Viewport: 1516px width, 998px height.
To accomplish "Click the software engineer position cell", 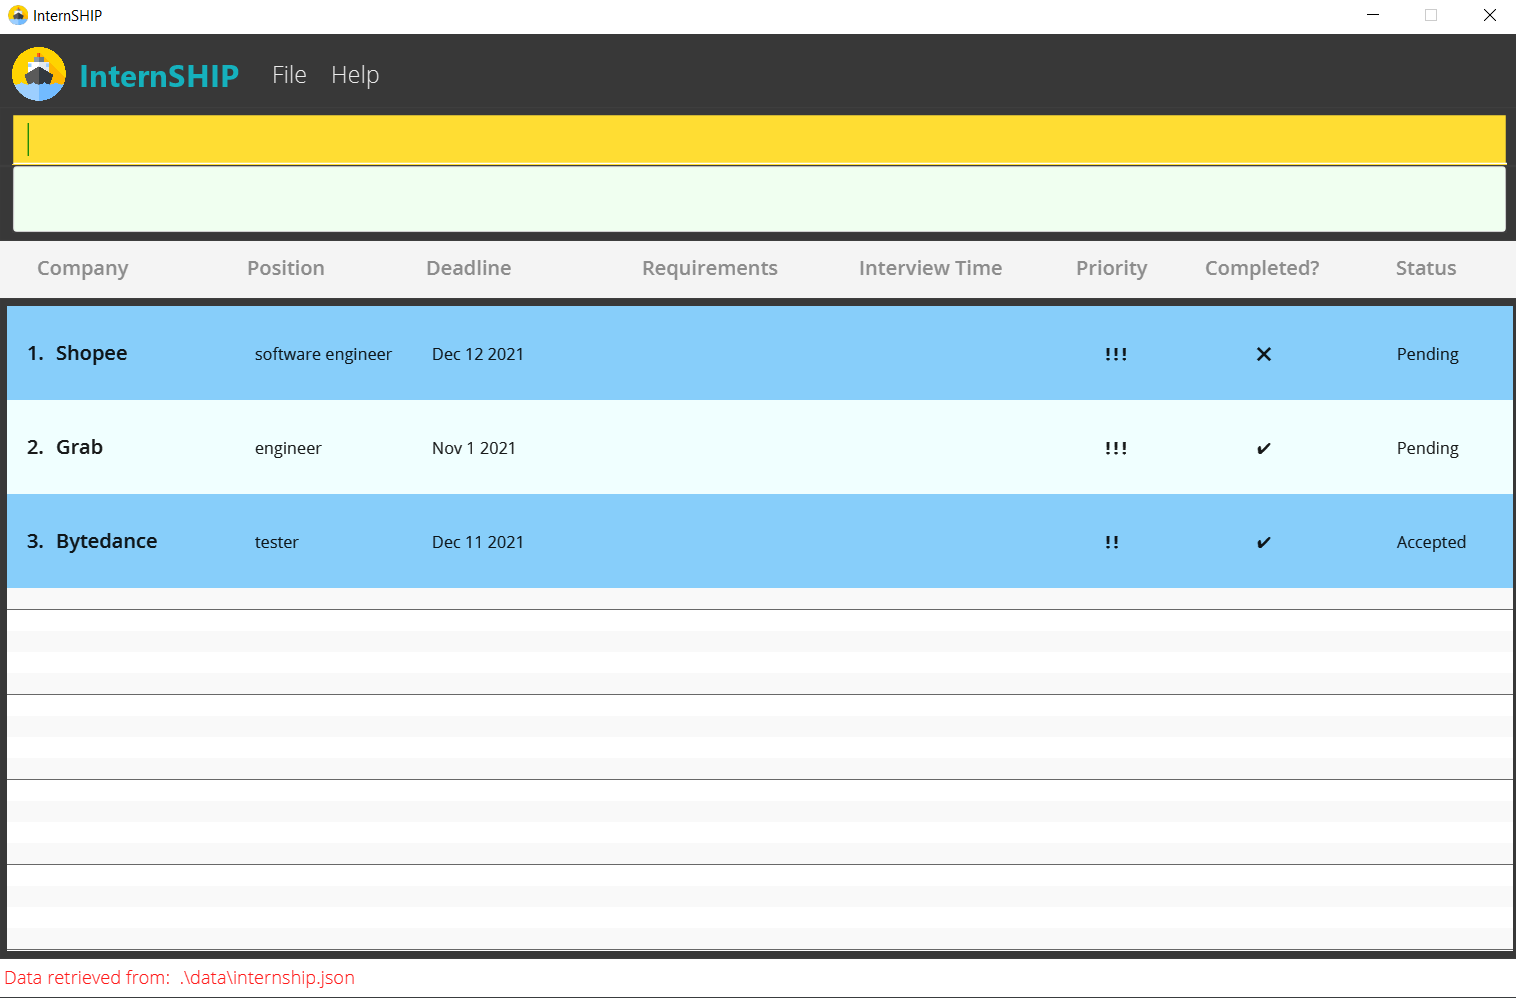I will (323, 354).
